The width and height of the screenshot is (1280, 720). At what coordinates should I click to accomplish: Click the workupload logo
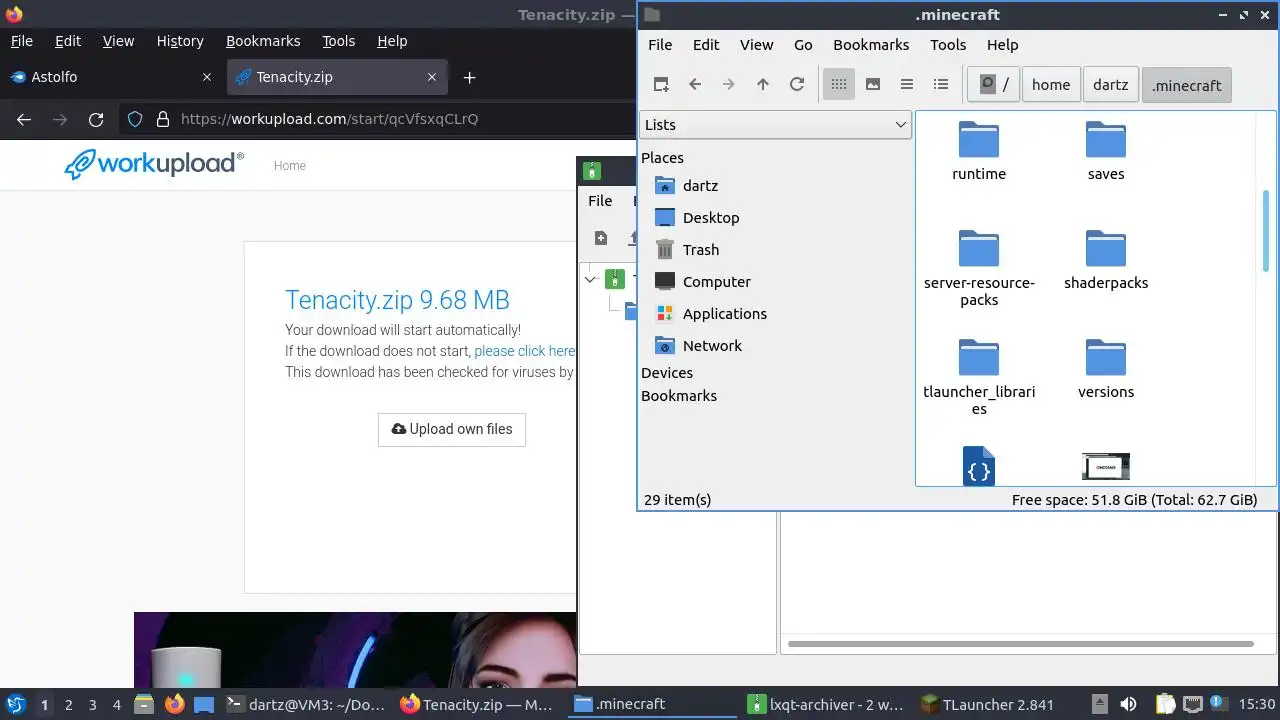click(x=154, y=164)
